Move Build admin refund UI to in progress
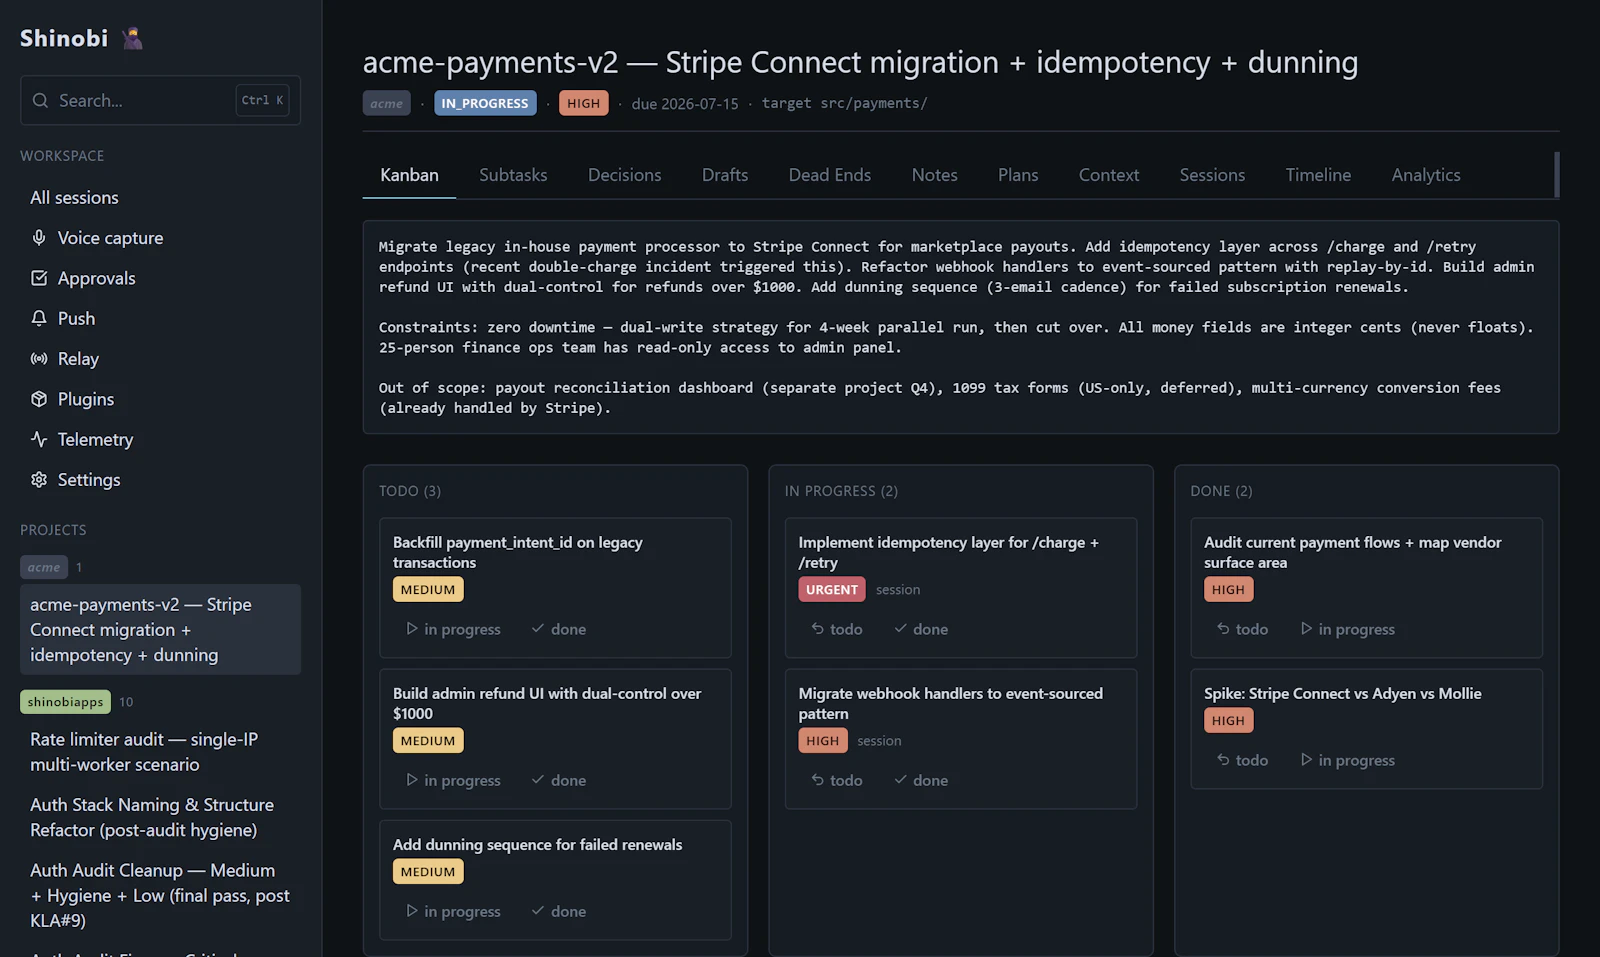The height and width of the screenshot is (957, 1600). pyautogui.click(x=453, y=780)
